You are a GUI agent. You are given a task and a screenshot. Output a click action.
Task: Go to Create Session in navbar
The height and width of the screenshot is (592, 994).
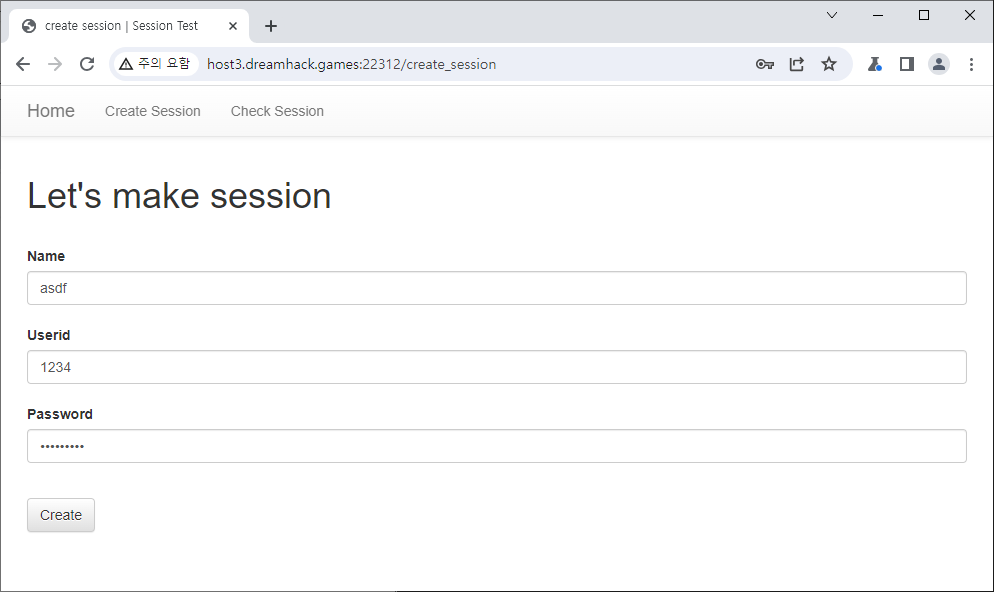coord(153,111)
